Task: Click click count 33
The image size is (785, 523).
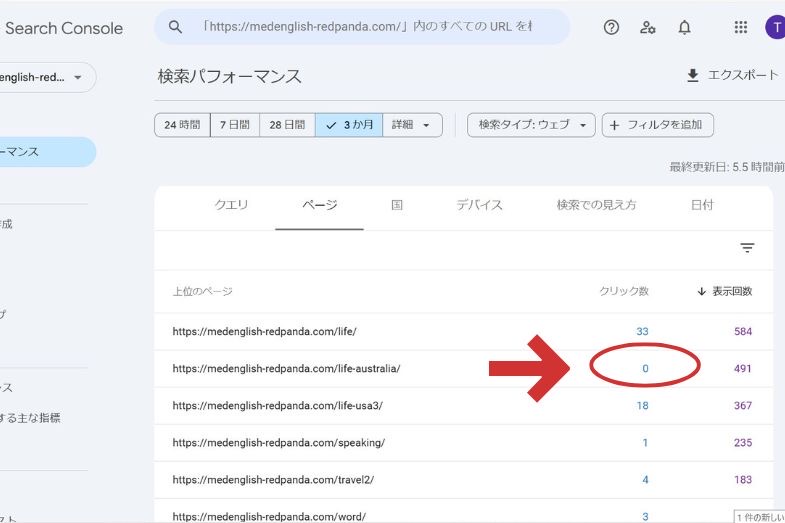Action: (642, 331)
